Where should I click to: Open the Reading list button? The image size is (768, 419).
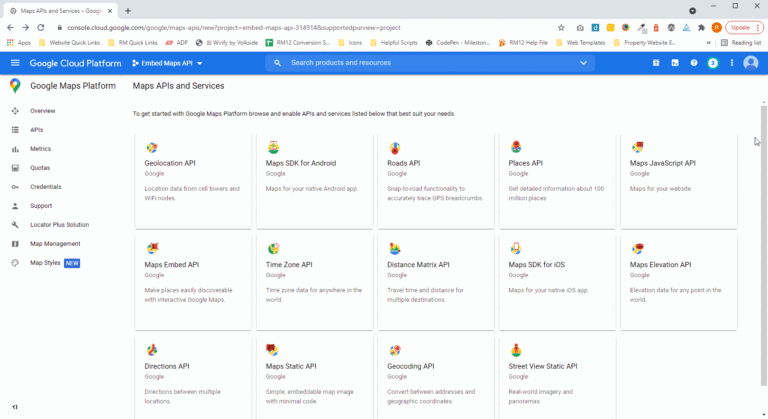(741, 43)
